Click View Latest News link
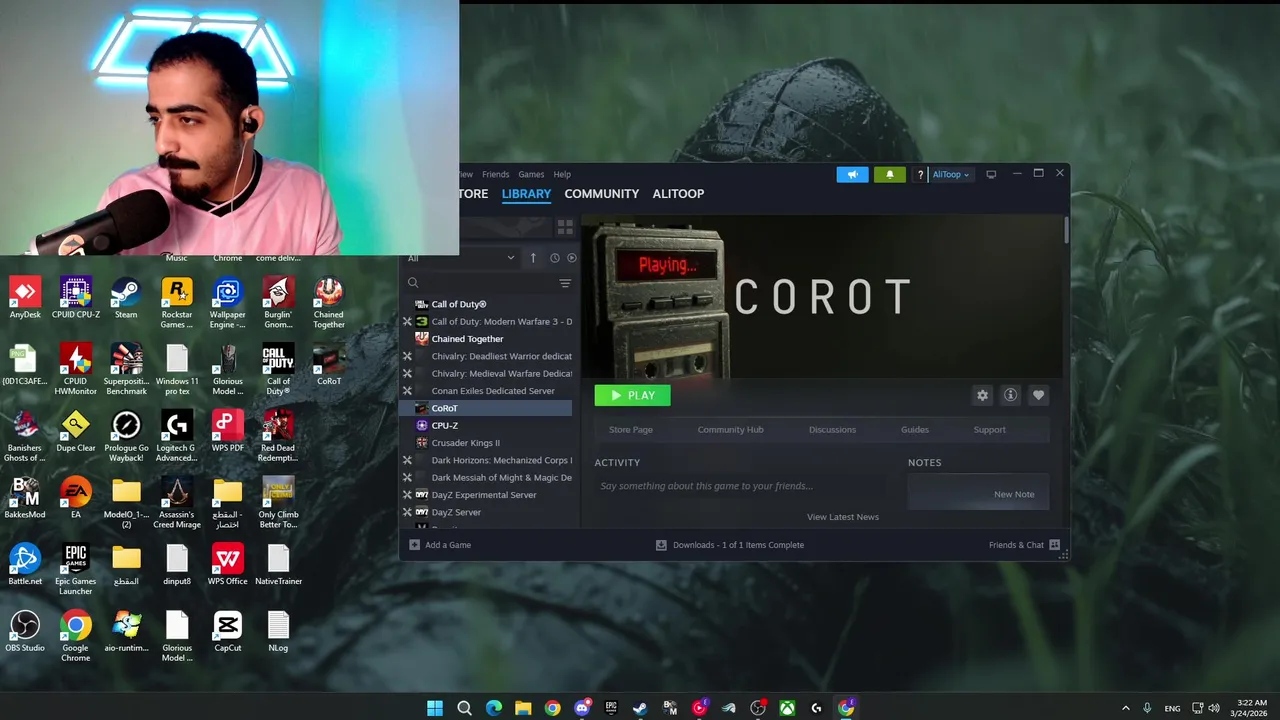 [x=843, y=517]
